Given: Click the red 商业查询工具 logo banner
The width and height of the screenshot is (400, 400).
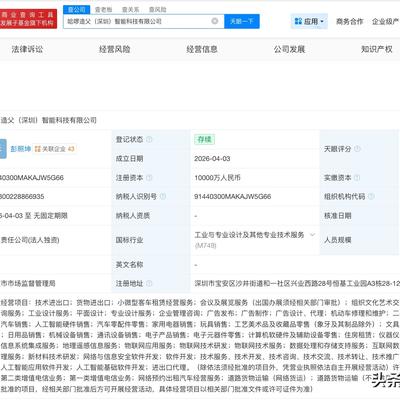Looking at the screenshot, I should 28,19.
